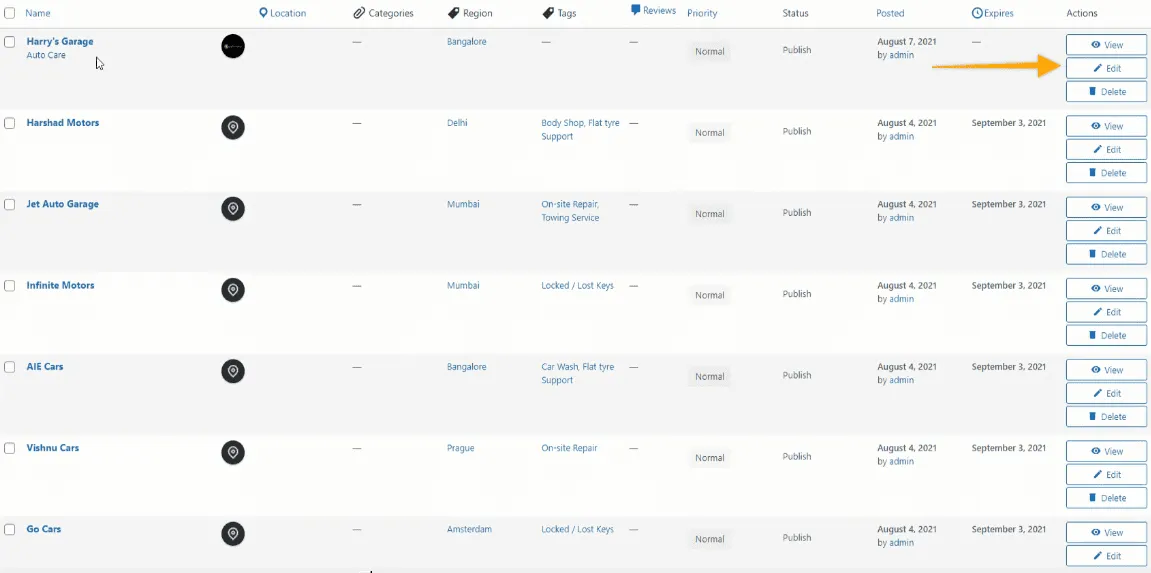Toggle the select-all checkbox beside Name
The image size is (1151, 573).
(10, 13)
